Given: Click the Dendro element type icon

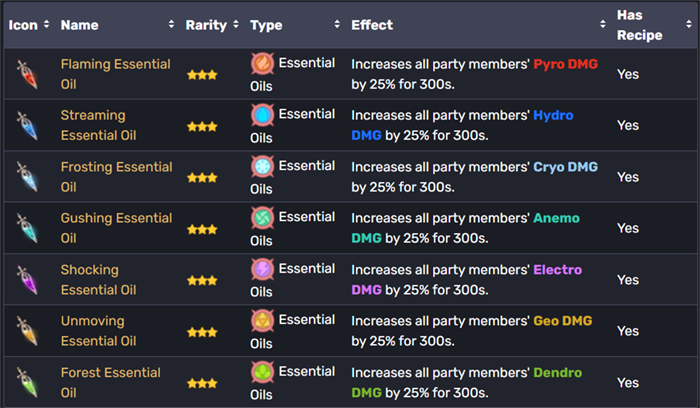Looking at the screenshot, I should [262, 373].
